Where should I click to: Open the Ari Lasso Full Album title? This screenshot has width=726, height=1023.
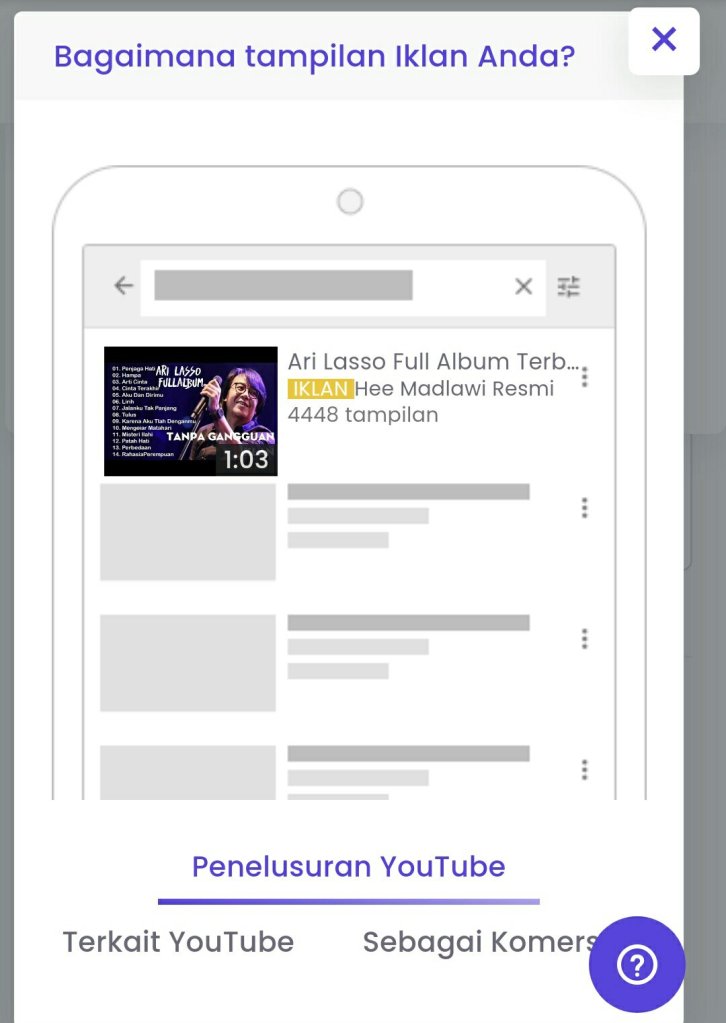point(432,361)
